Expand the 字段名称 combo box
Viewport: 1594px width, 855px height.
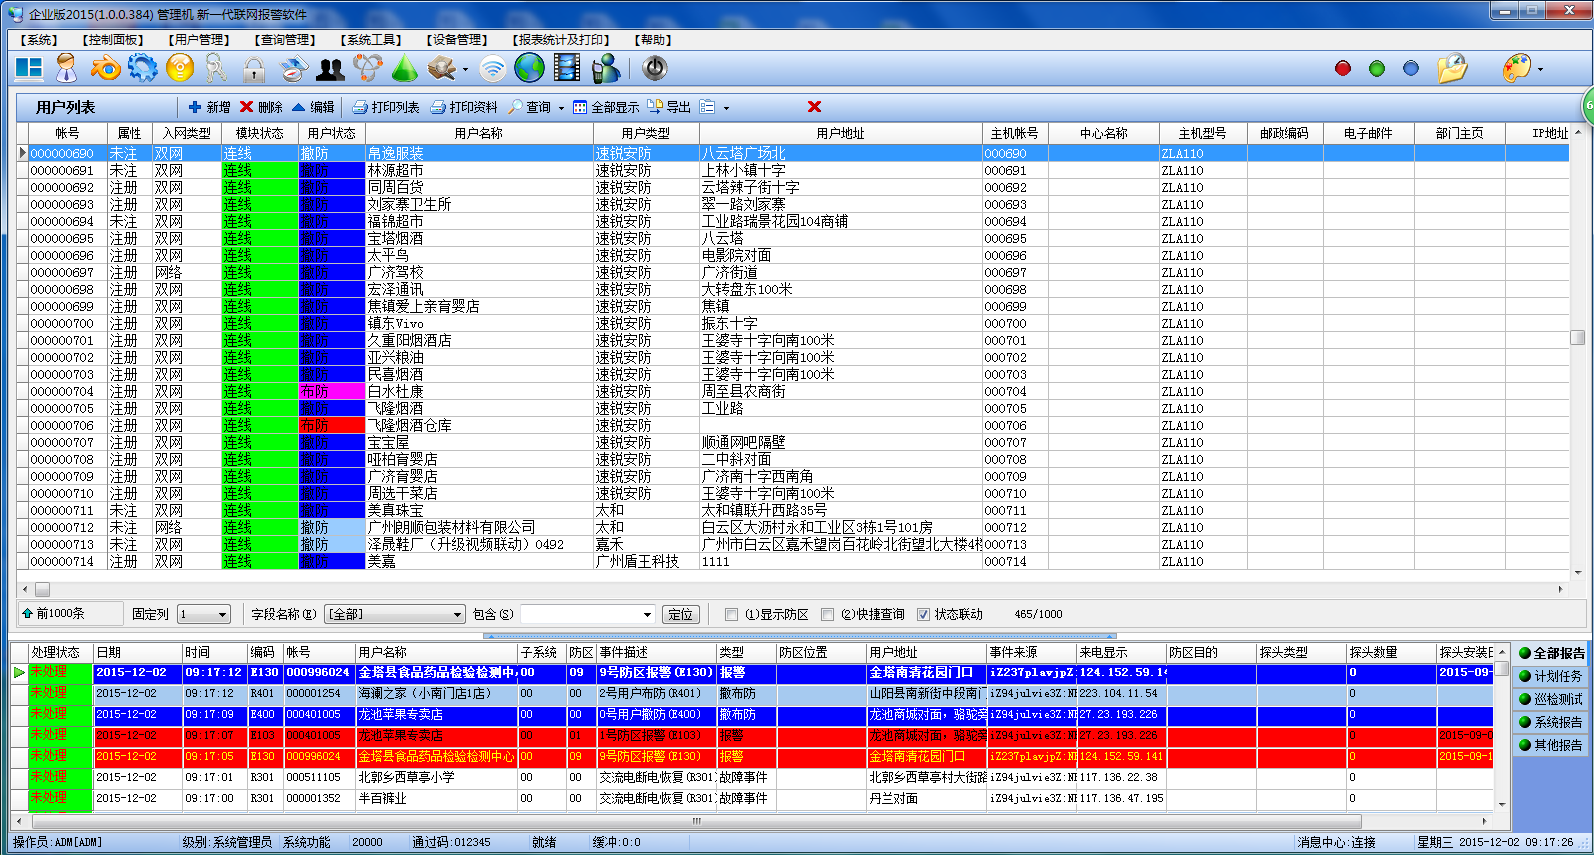click(457, 615)
